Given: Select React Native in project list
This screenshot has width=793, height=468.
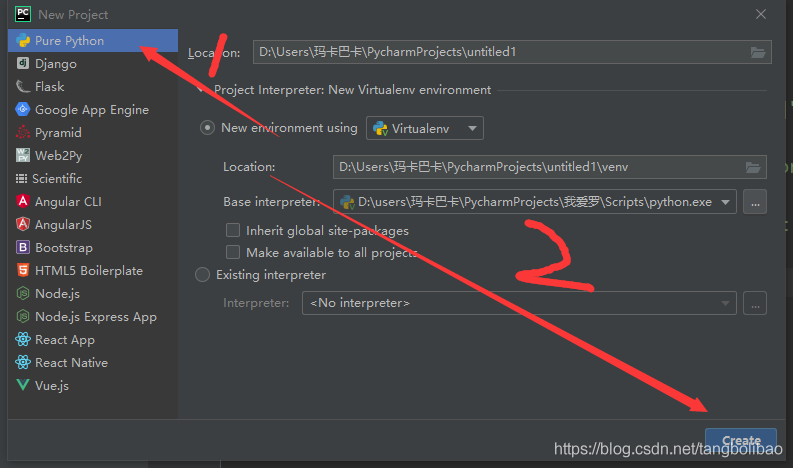Looking at the screenshot, I should [x=93, y=362].
